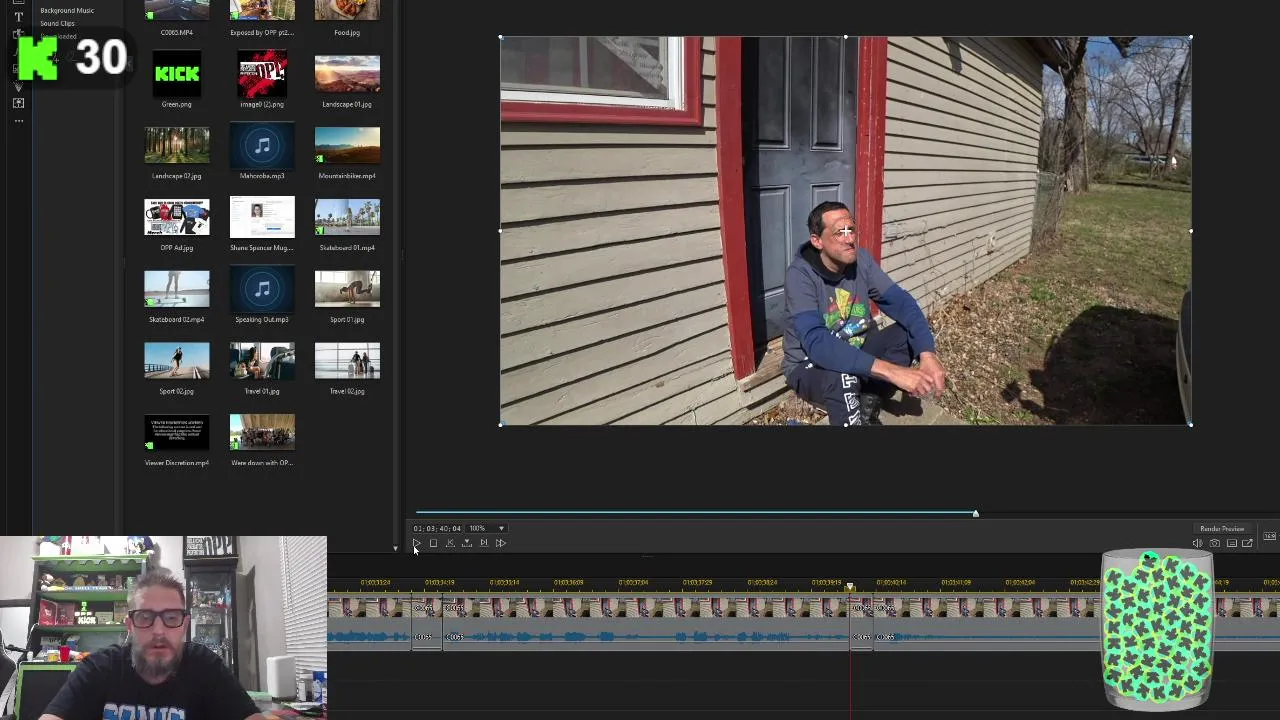
Task: Select the Travel 02.jpg thumbnail
Action: click(x=347, y=361)
